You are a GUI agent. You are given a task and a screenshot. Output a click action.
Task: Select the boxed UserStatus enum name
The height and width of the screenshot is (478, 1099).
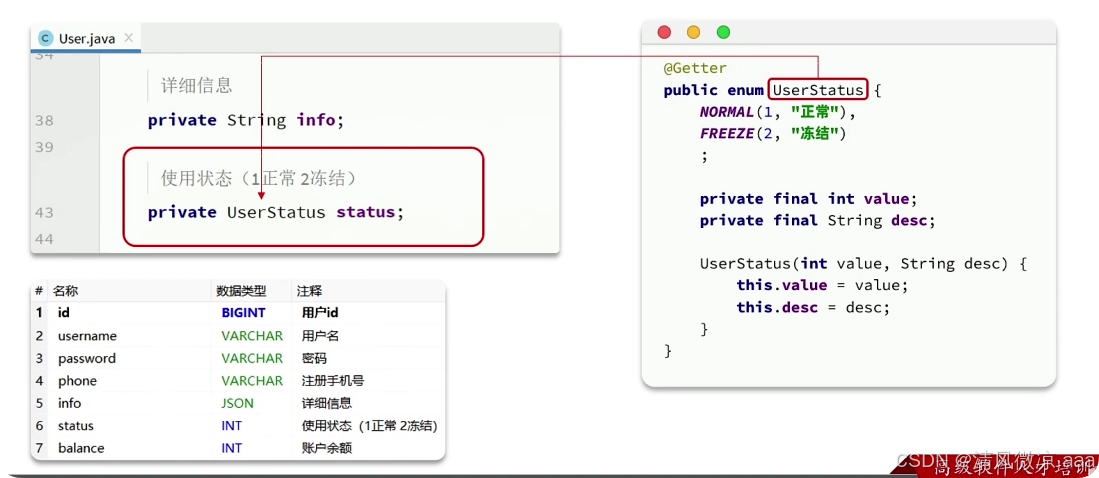[x=818, y=90]
